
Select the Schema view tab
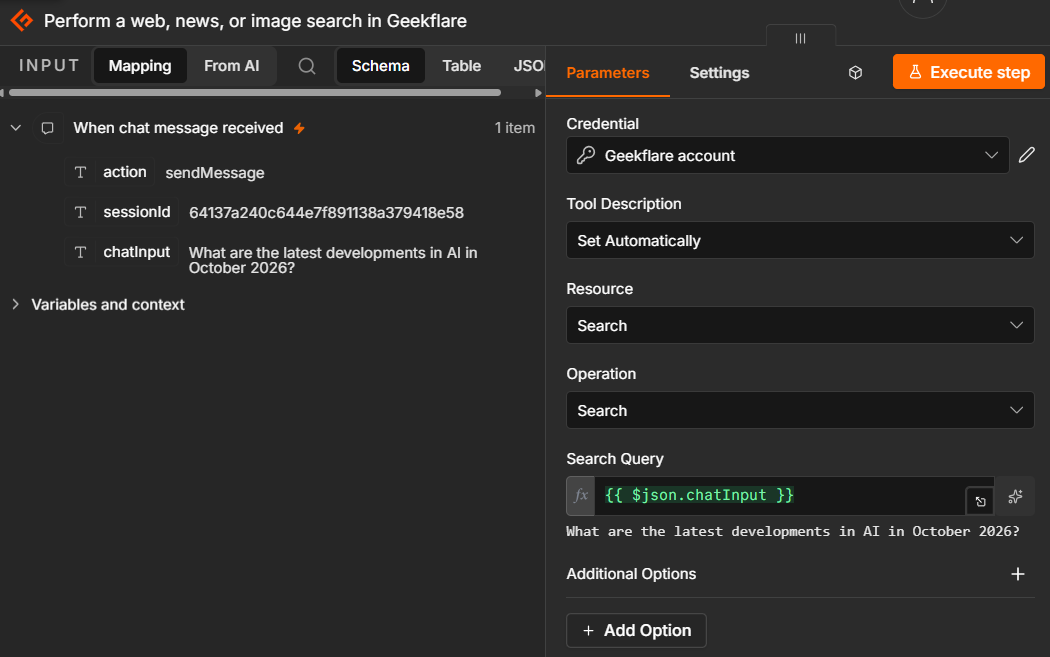point(380,66)
